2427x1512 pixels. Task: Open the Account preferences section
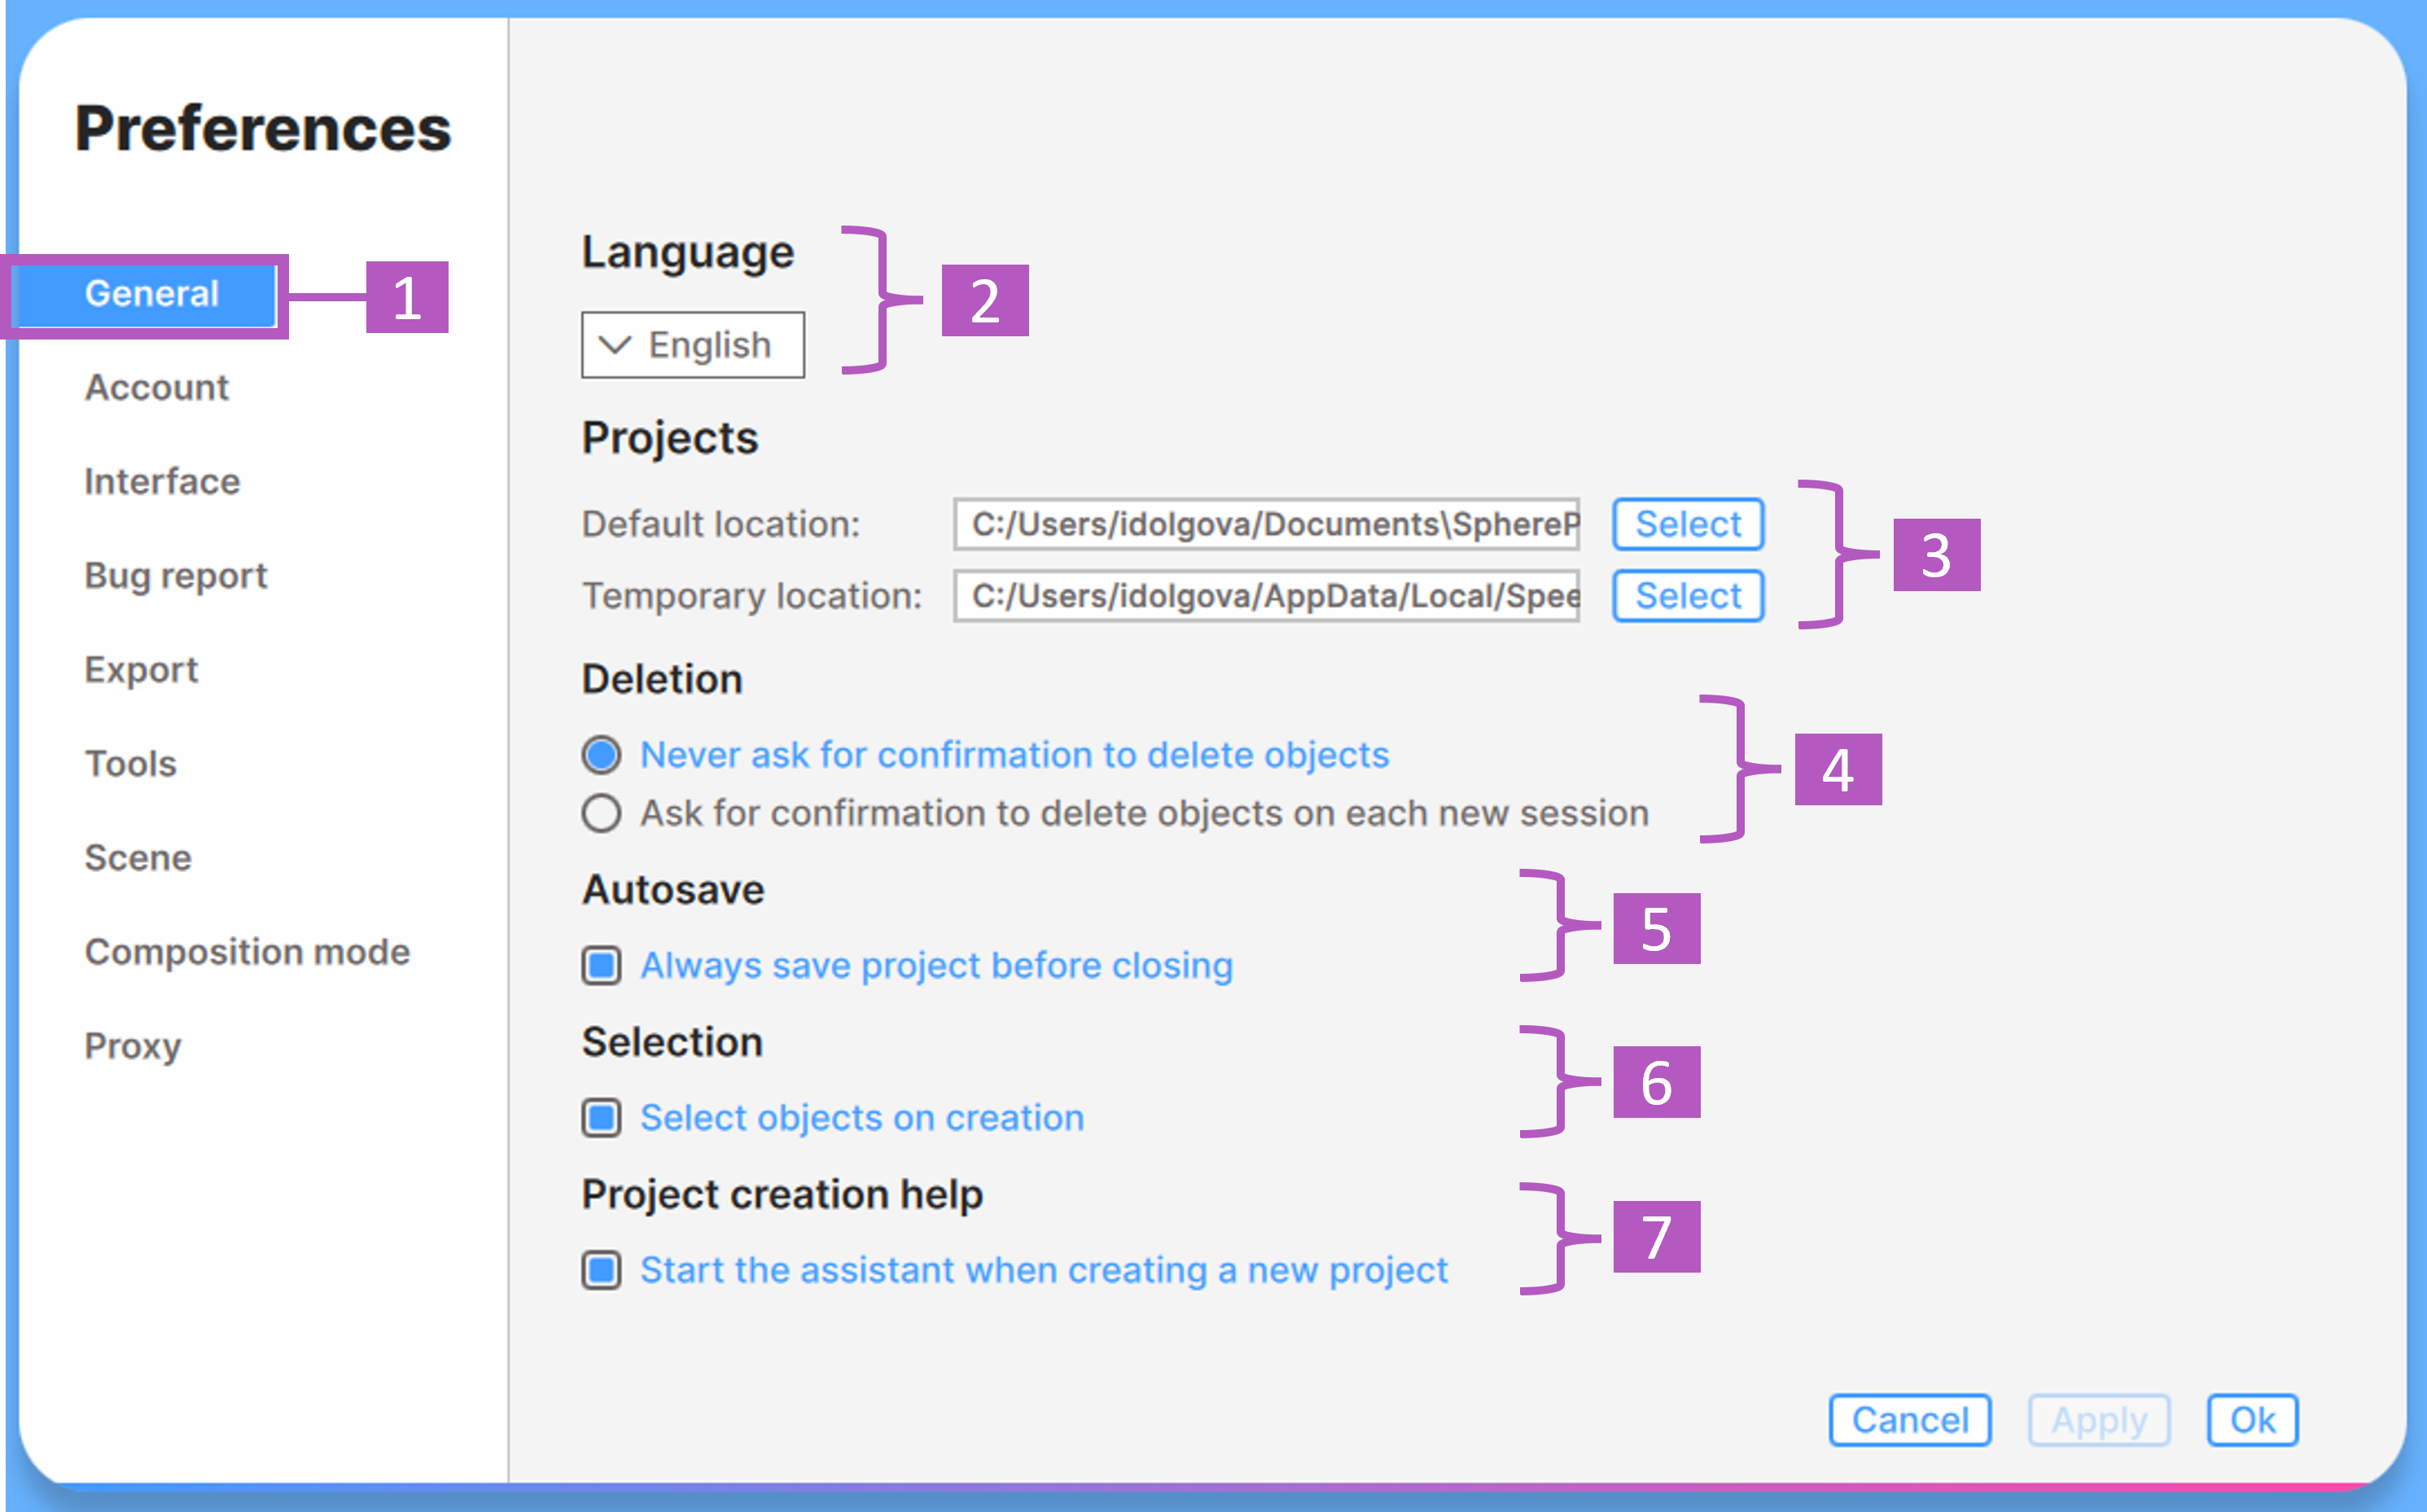pyautogui.click(x=156, y=388)
